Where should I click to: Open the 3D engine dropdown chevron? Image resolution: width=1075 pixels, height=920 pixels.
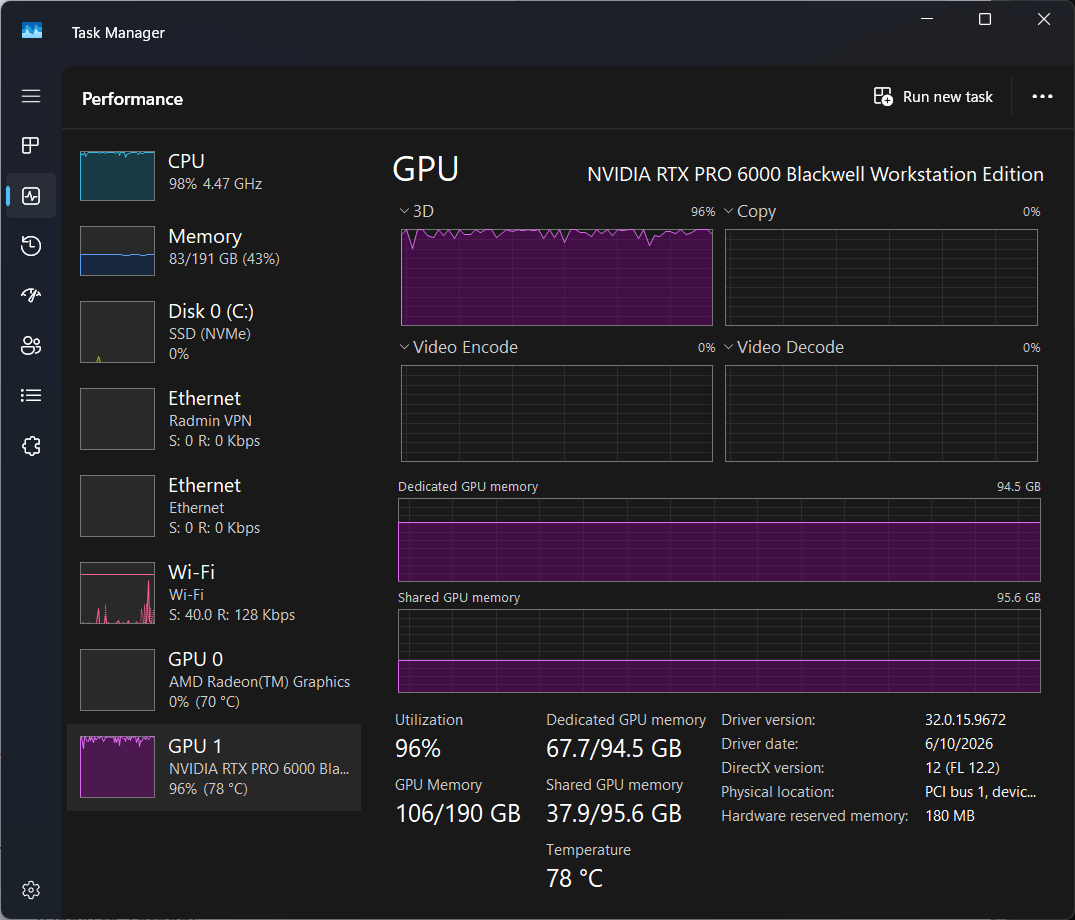coord(404,211)
